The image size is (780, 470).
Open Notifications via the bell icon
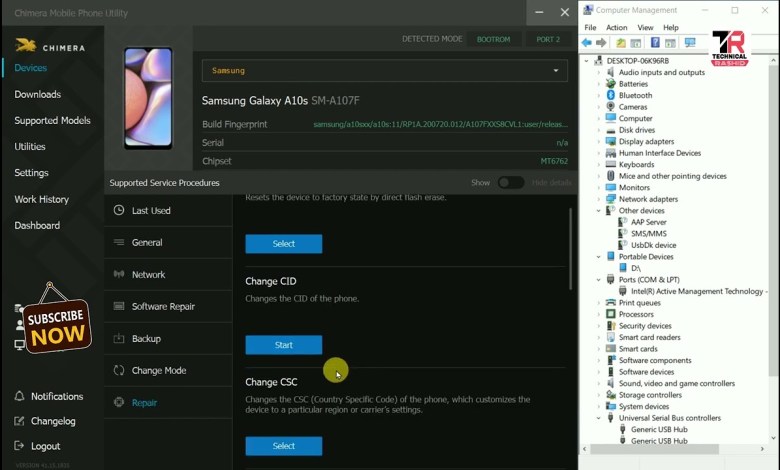[19, 397]
